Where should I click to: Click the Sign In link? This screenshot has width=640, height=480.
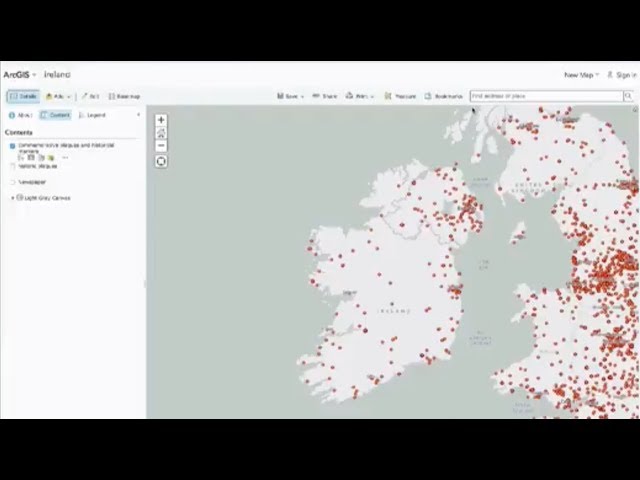(x=622, y=75)
